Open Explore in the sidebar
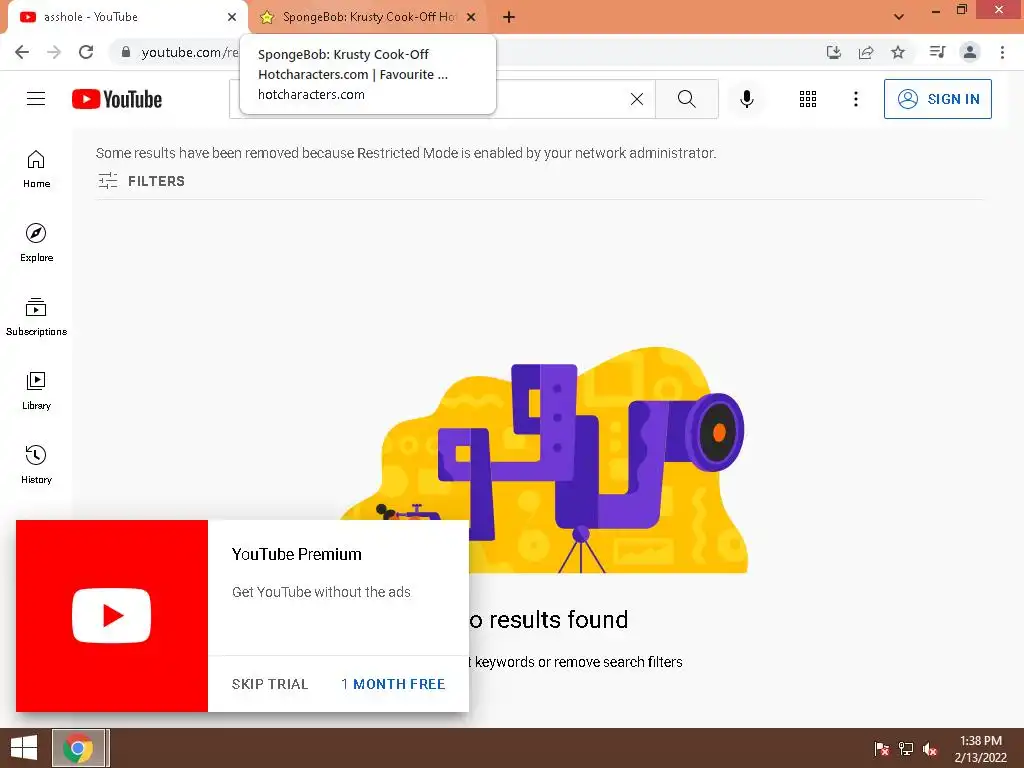 pos(37,243)
